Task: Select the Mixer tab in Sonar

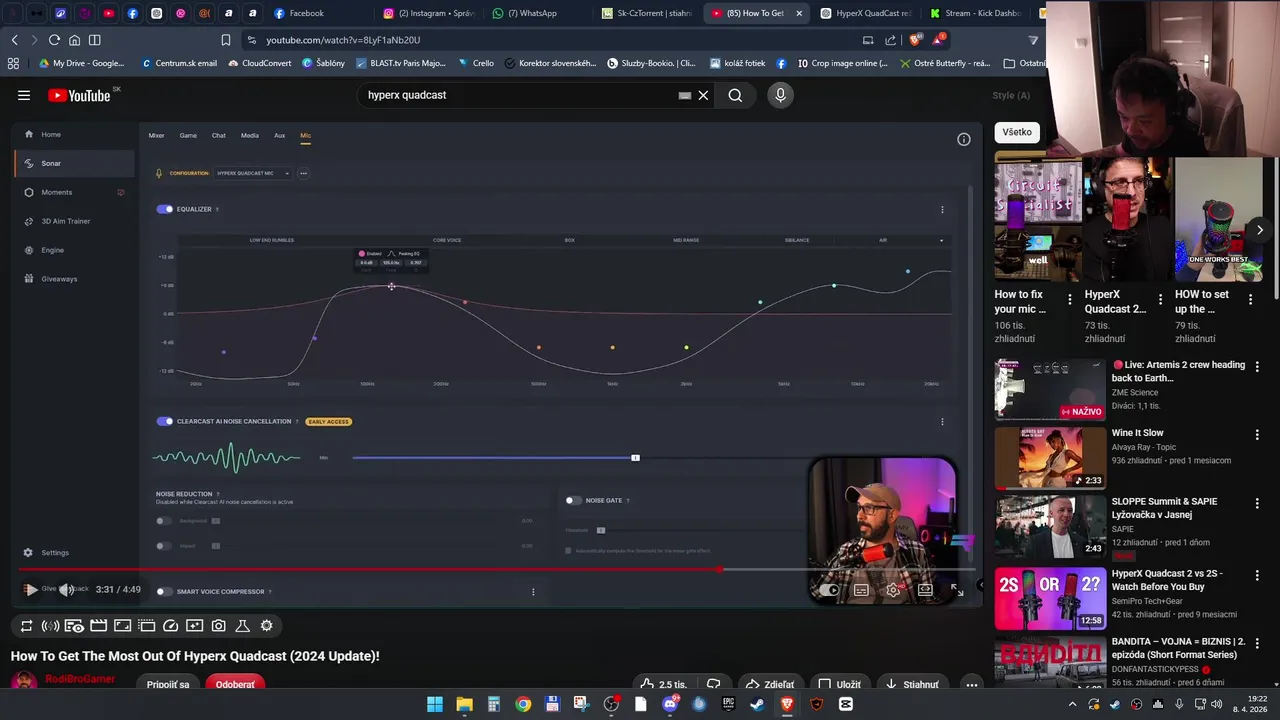Action: pos(156,135)
